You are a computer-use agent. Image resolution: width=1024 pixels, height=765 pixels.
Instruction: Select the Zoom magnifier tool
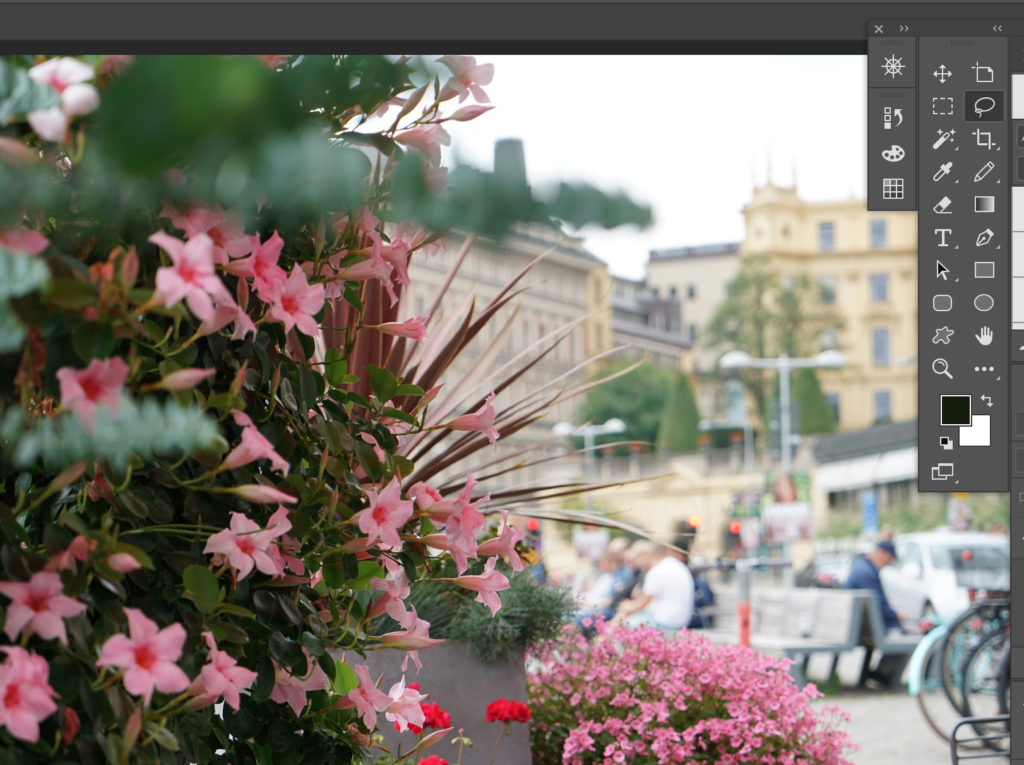(x=942, y=368)
